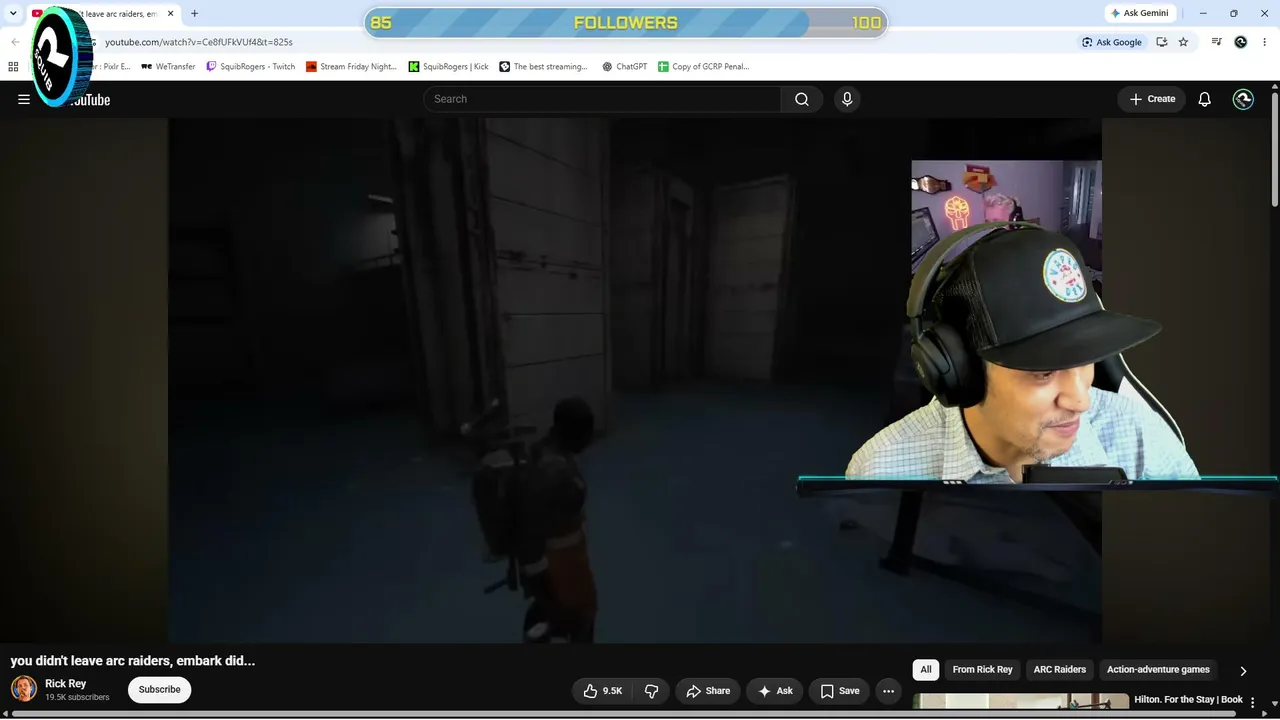Open the Rick Rey channel name link
Viewport: 1280px width, 720px height.
click(x=65, y=684)
